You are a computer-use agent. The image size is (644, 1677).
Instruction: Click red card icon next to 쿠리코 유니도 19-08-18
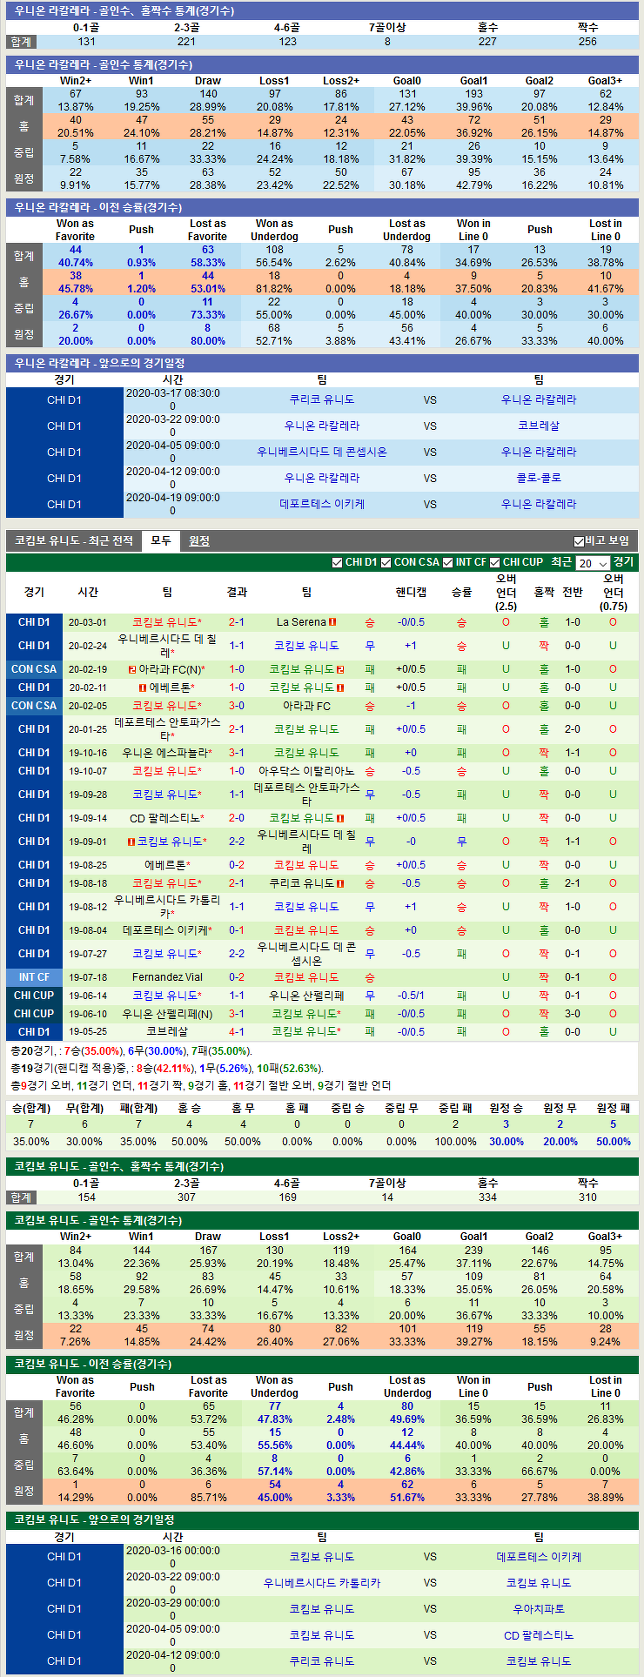(341, 884)
